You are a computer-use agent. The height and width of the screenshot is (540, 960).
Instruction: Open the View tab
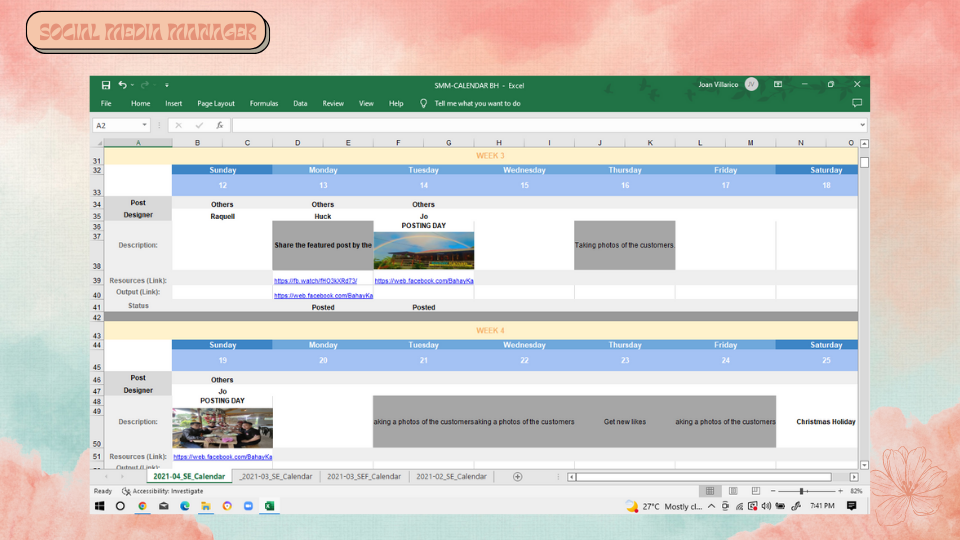click(366, 103)
